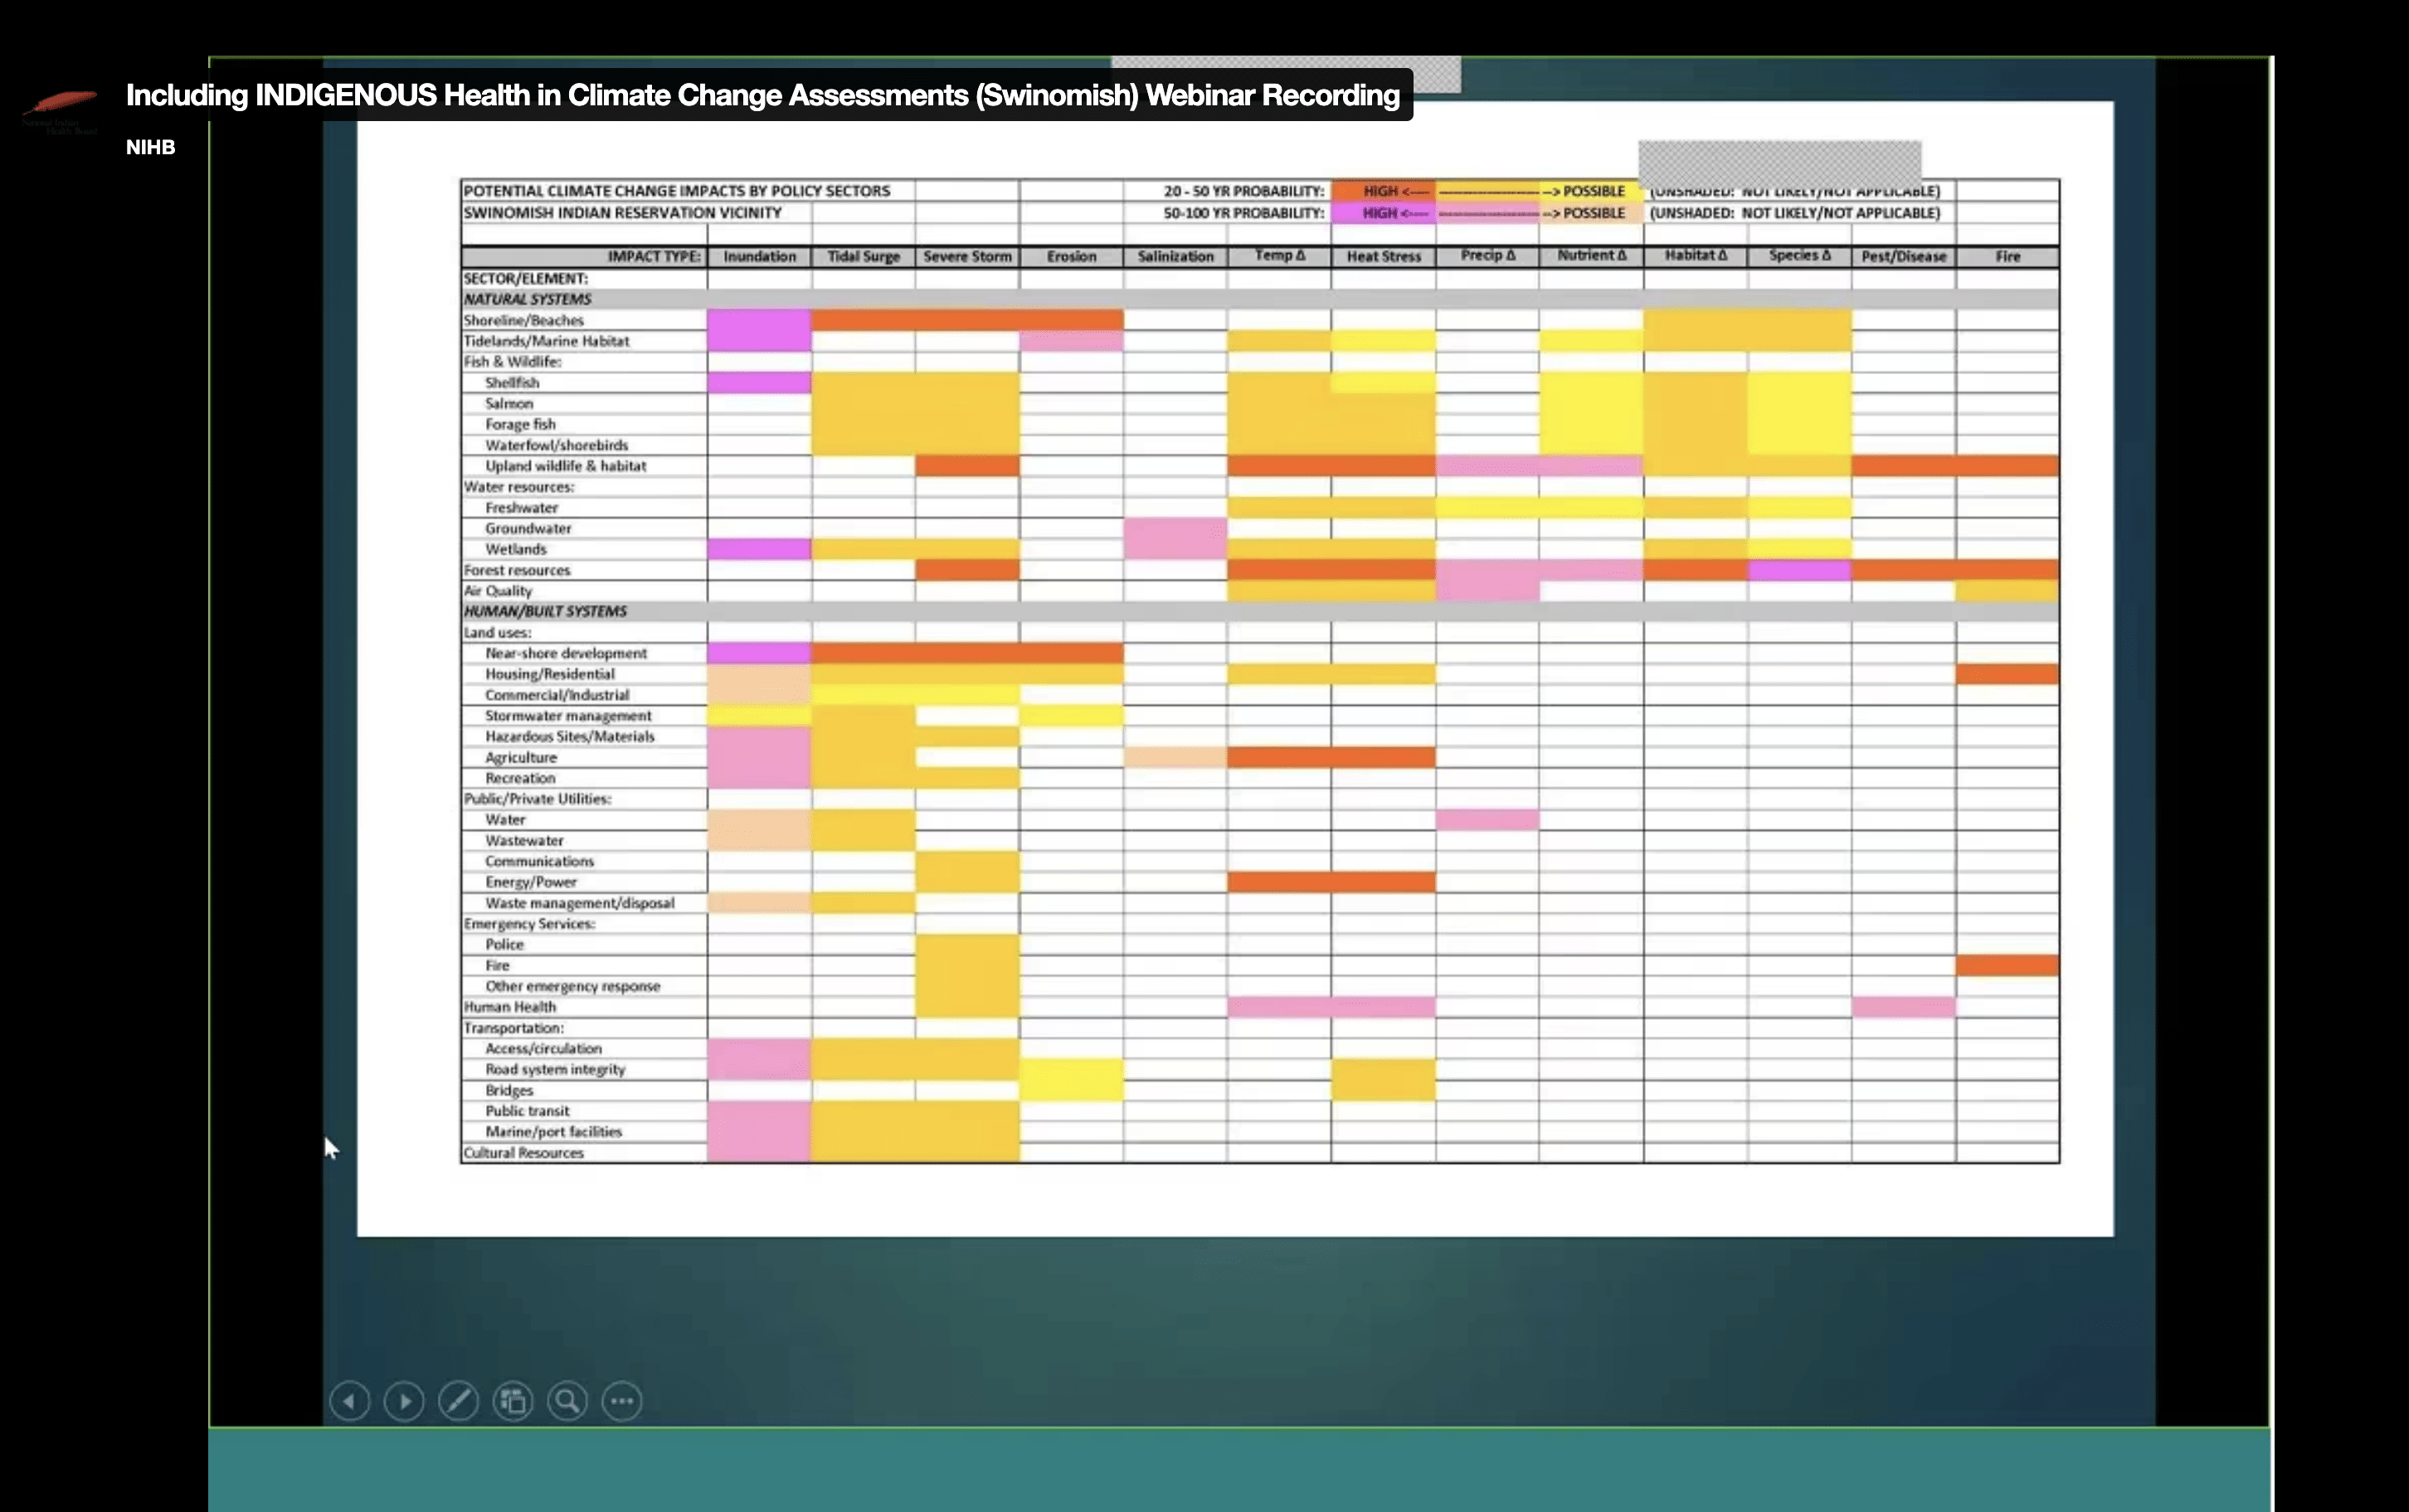Click the Marine/port facilities row label
This screenshot has width=2409, height=1512.
click(554, 1131)
